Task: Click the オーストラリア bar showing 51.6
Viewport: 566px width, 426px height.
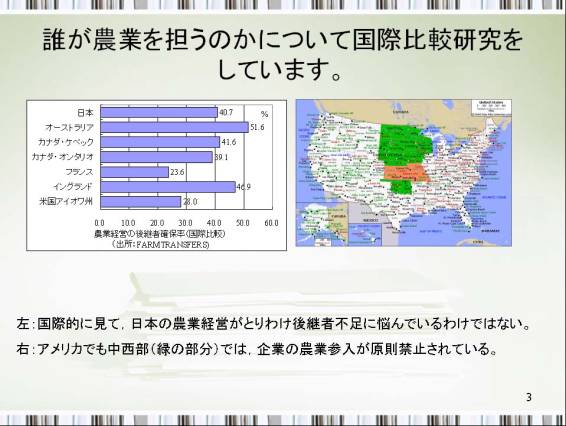Action: 175,127
